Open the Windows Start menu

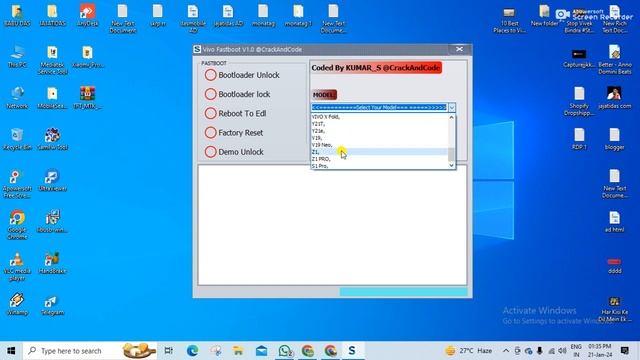pos(11,351)
